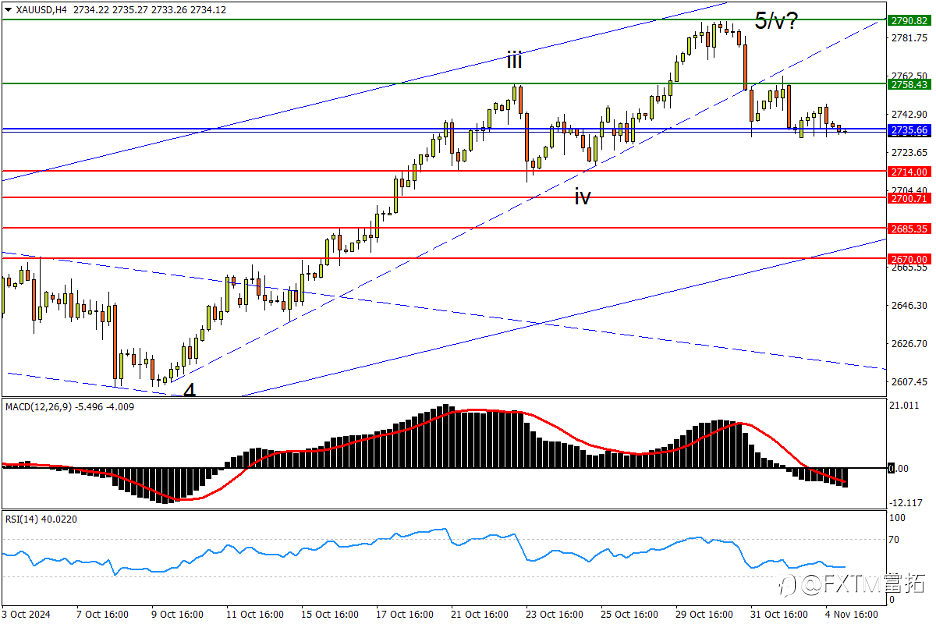The height and width of the screenshot is (624, 936).
Task: Click the 21 Oct 16:00 time axis label
Action: (479, 614)
